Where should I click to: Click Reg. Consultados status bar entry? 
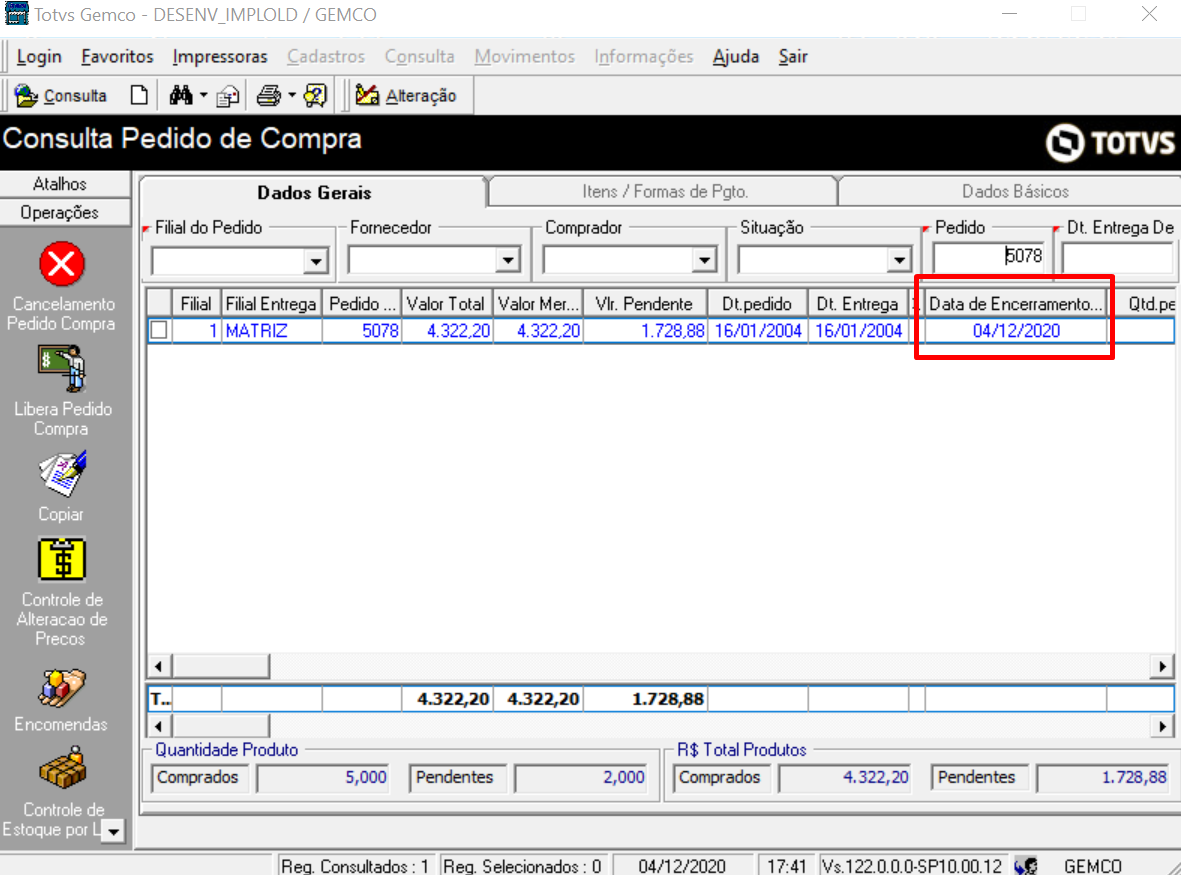point(356,866)
